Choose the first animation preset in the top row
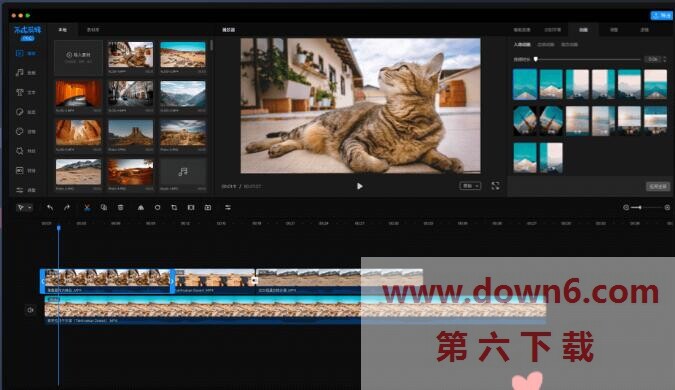The width and height of the screenshot is (675, 390). click(525, 84)
